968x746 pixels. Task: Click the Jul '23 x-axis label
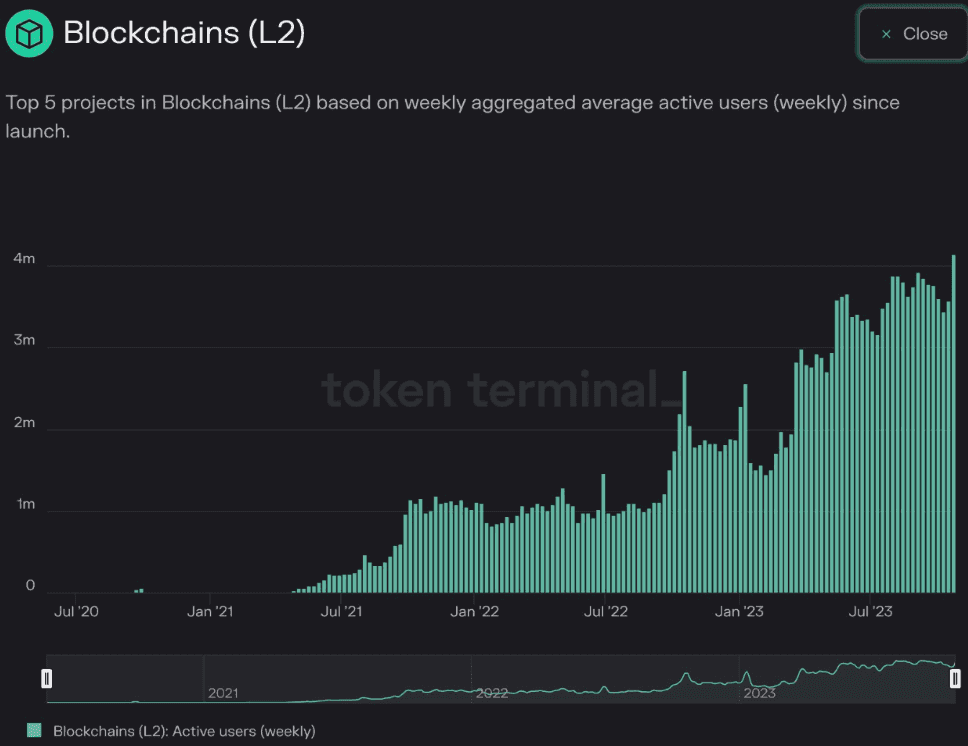pos(869,611)
